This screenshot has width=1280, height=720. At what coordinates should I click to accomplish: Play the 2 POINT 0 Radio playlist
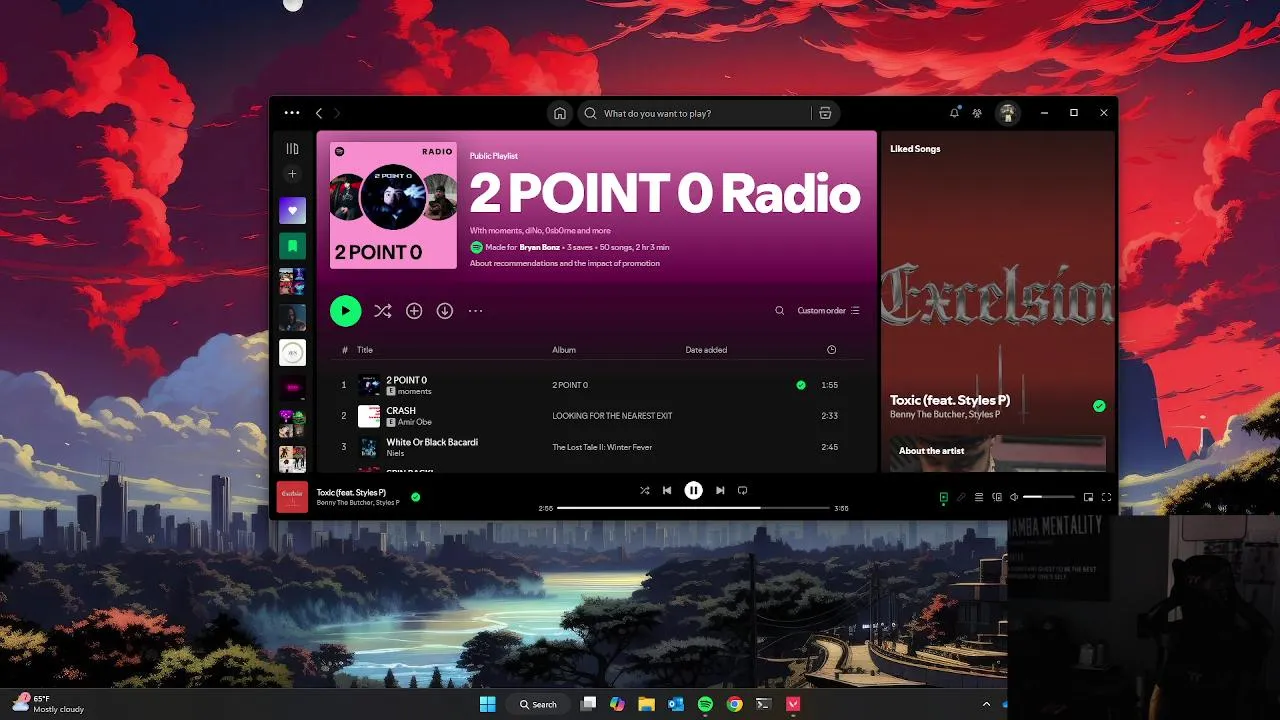(345, 311)
